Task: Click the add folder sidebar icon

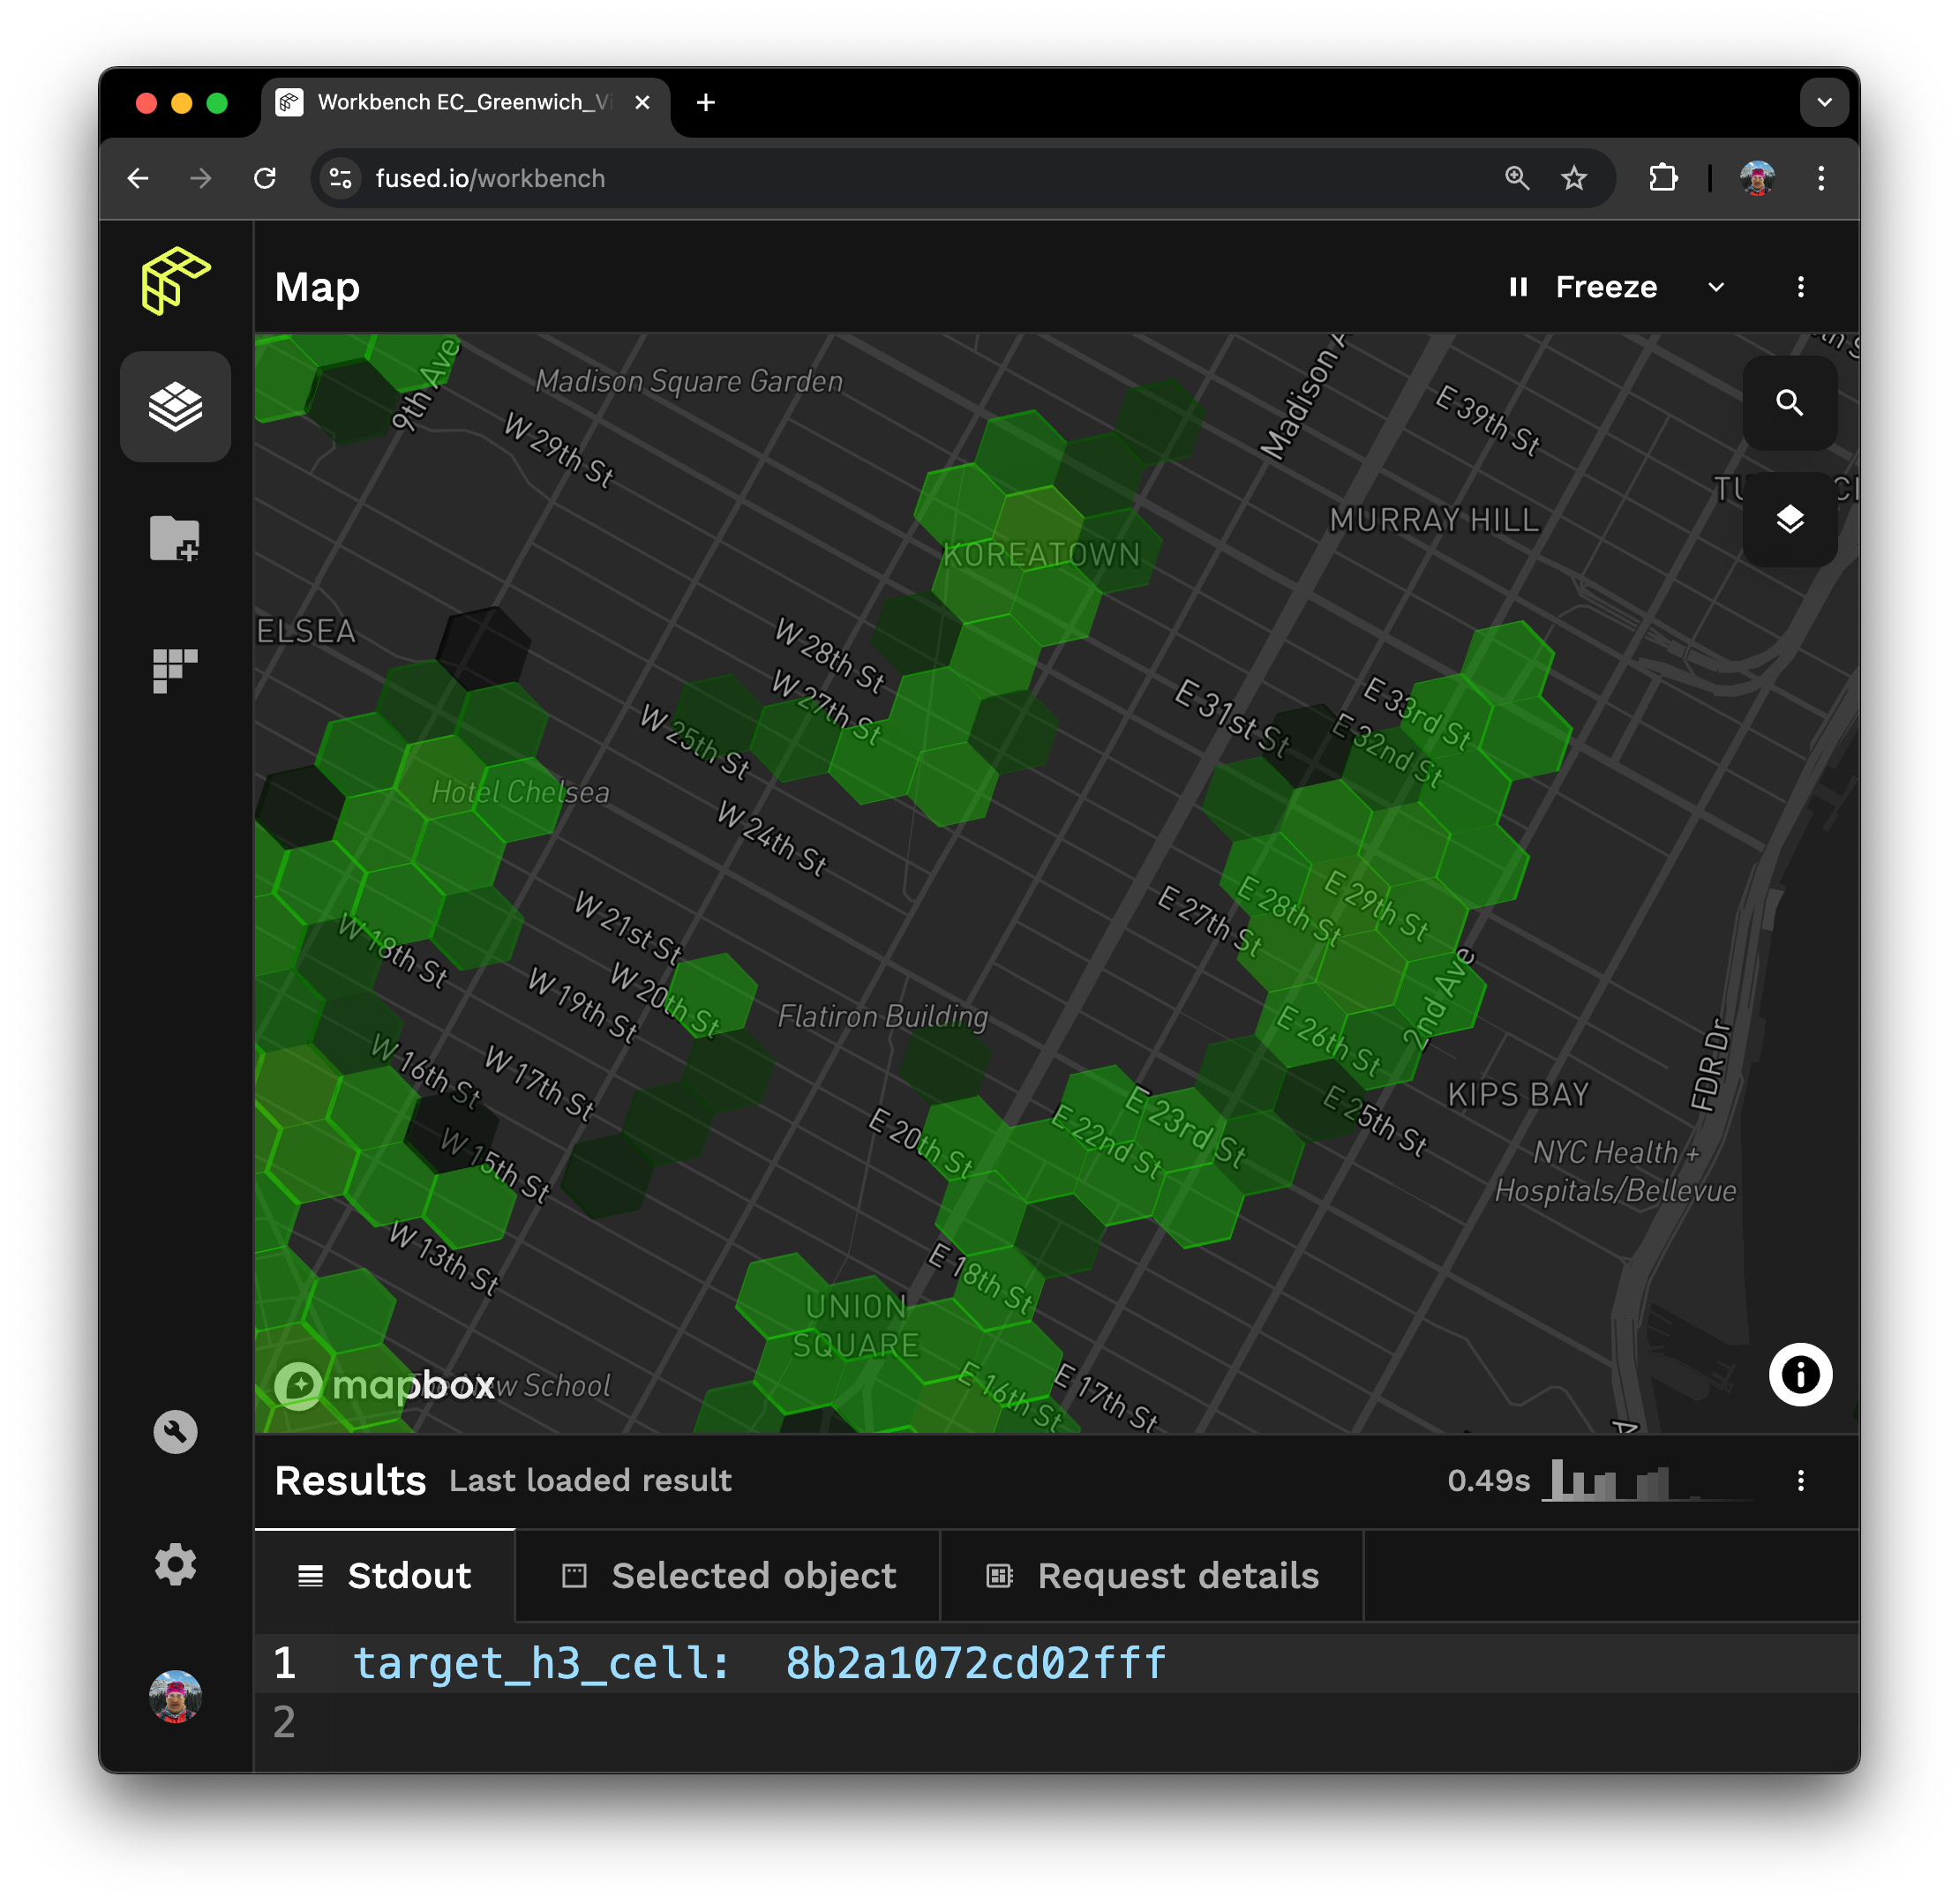Action: point(175,538)
